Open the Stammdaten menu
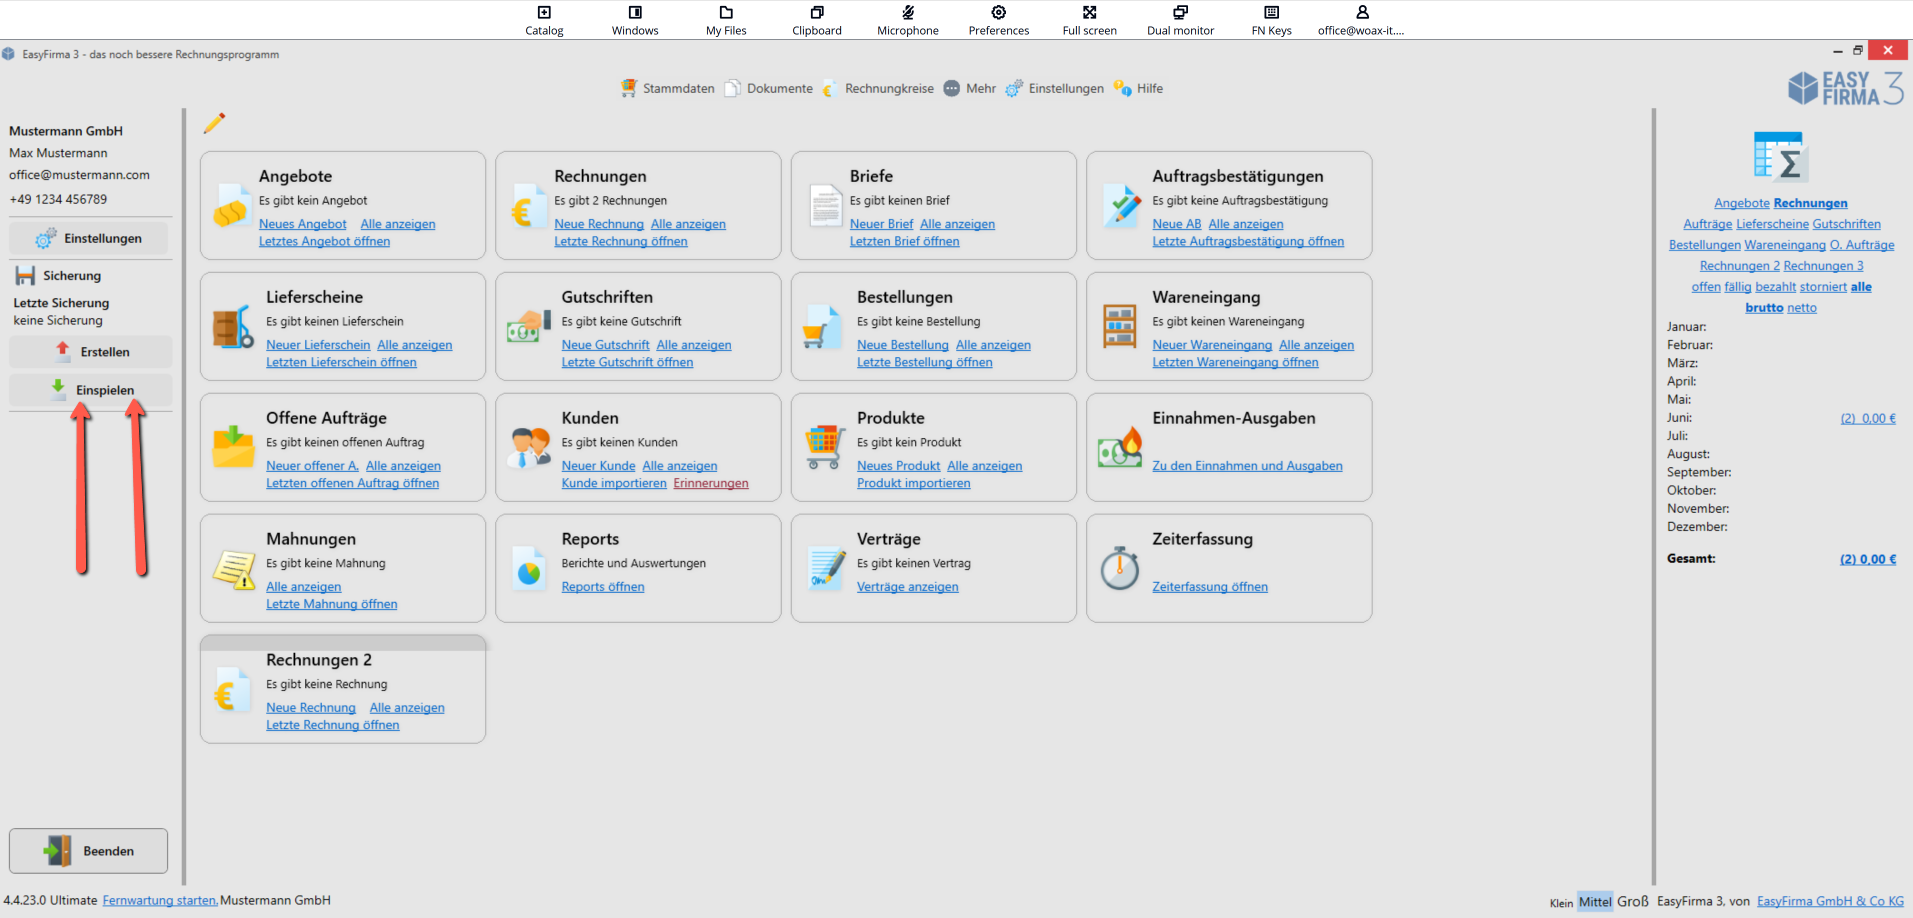1913x918 pixels. click(667, 89)
